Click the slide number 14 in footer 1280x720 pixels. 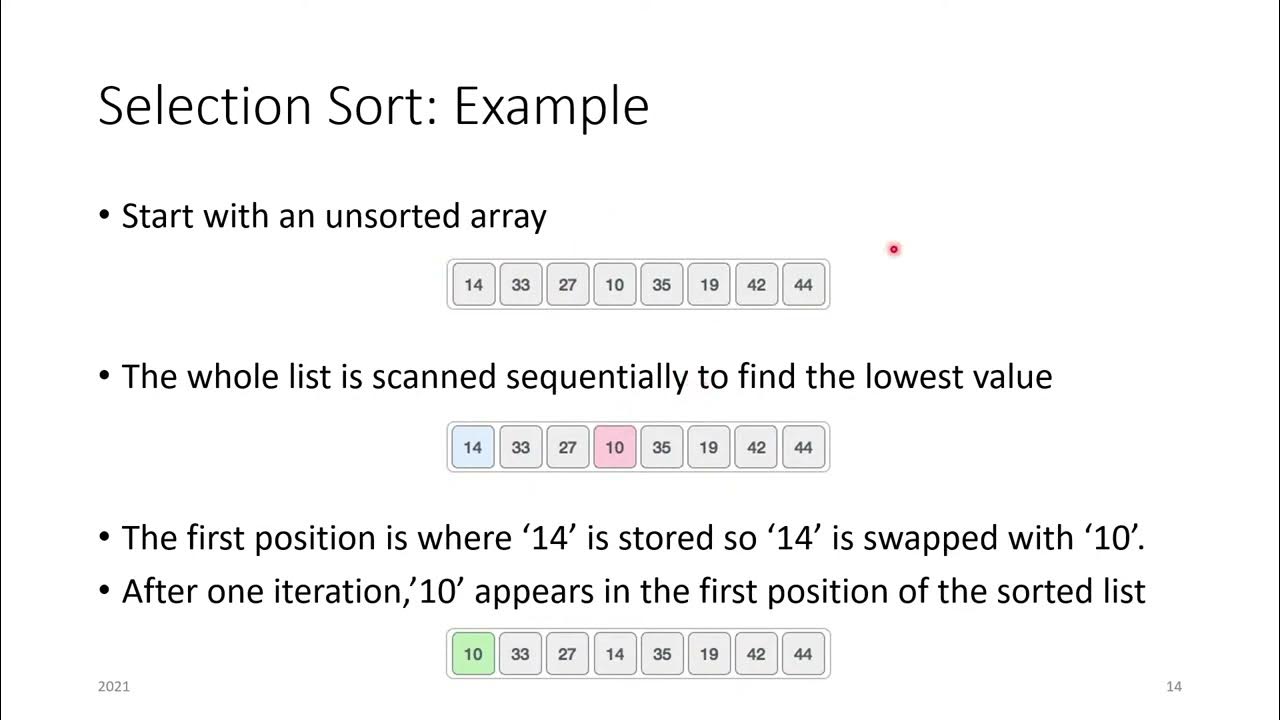click(1174, 686)
